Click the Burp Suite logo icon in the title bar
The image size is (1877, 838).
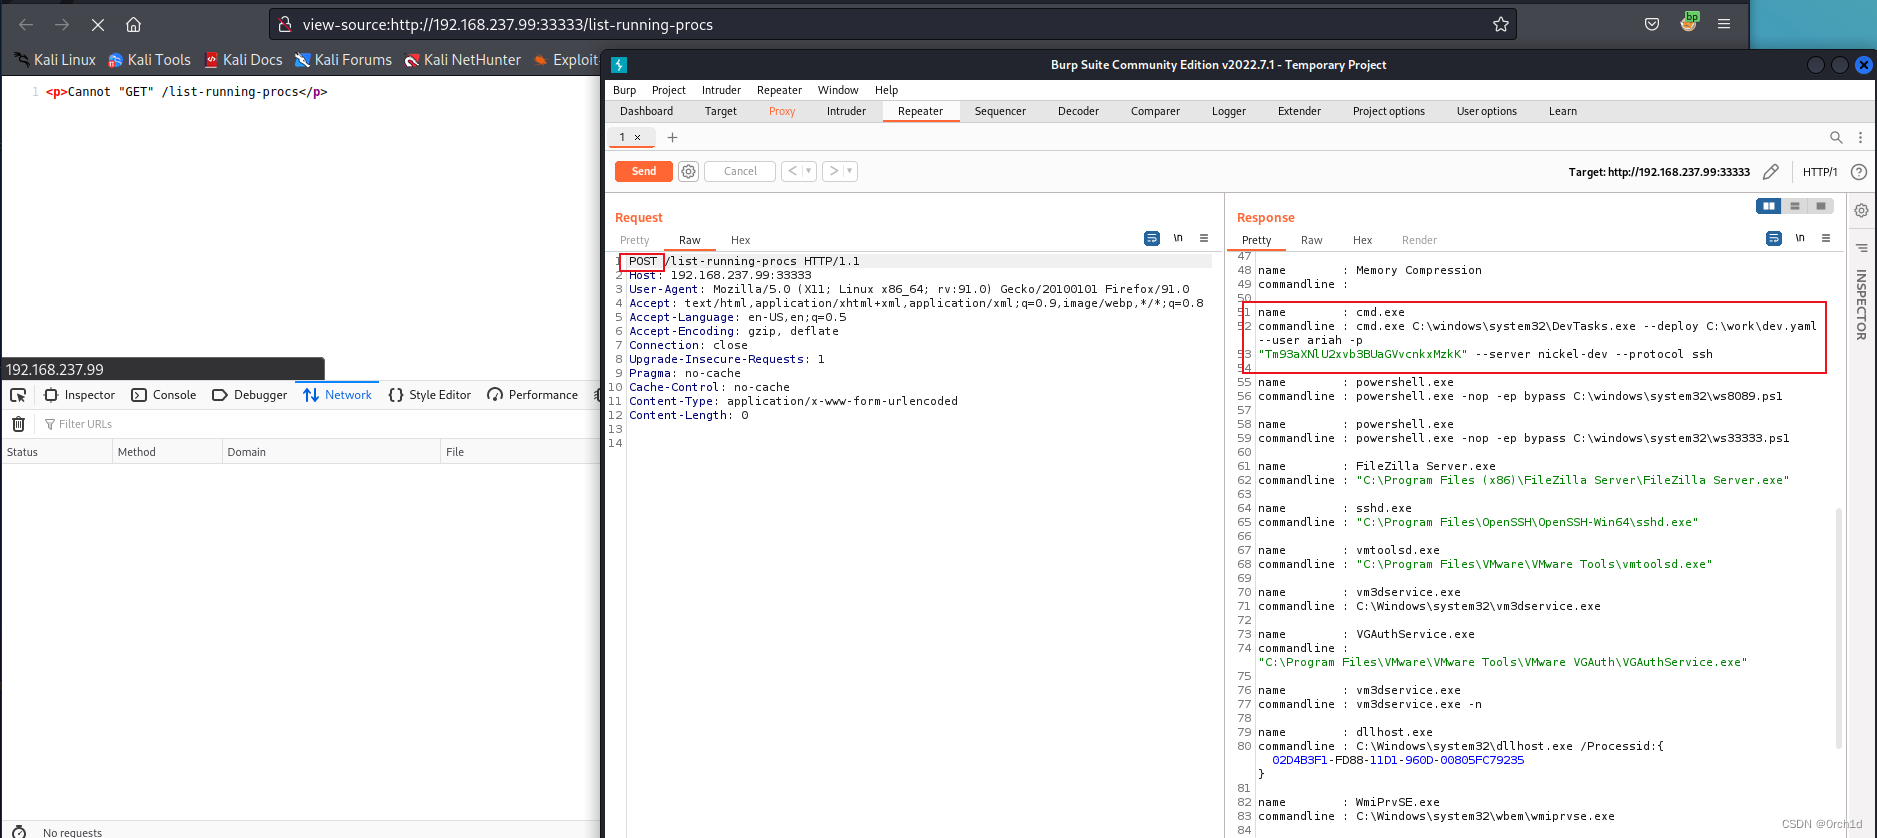pyautogui.click(x=619, y=65)
